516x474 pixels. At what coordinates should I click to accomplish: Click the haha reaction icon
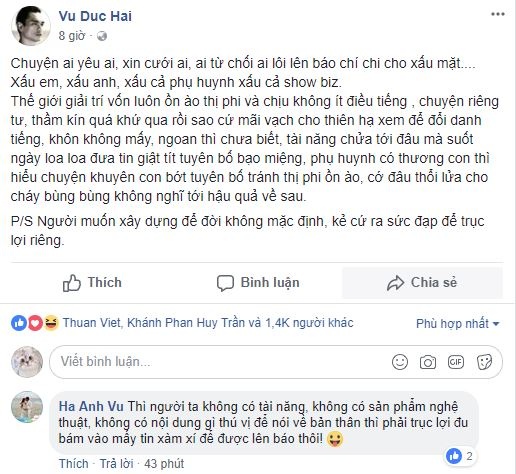pos(51,323)
